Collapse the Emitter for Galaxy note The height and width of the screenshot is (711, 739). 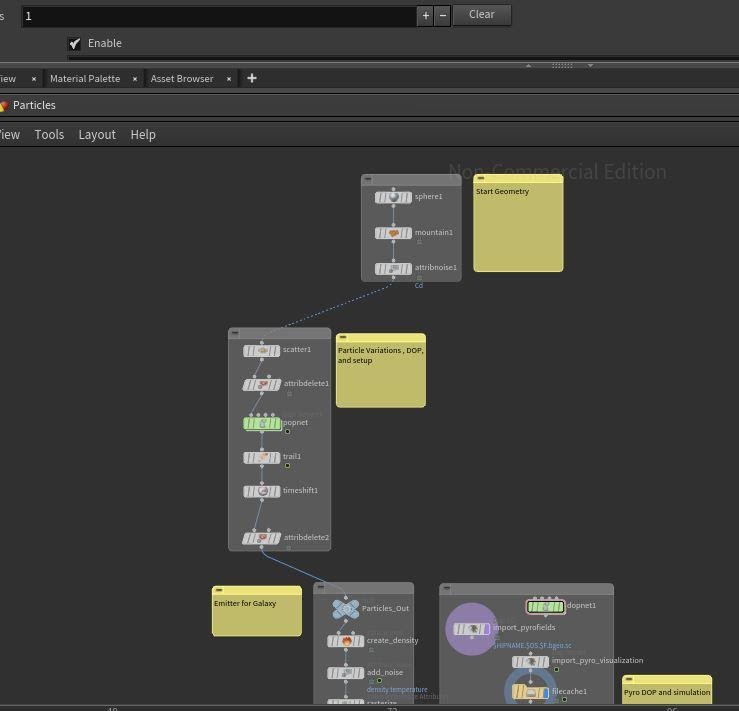tap(219, 591)
